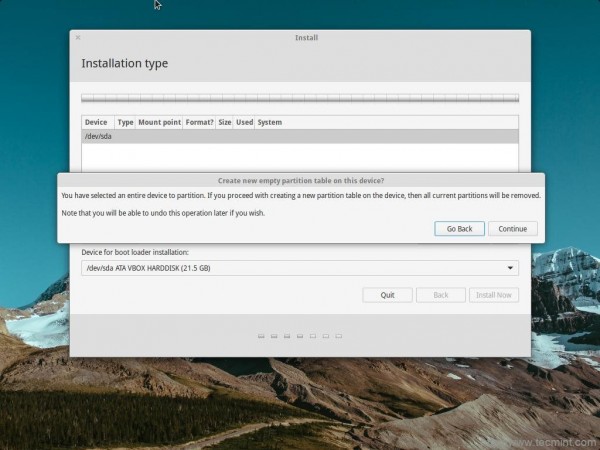Click the Back button in the Install window
Viewport: 600px width, 450px height.
[441, 295]
